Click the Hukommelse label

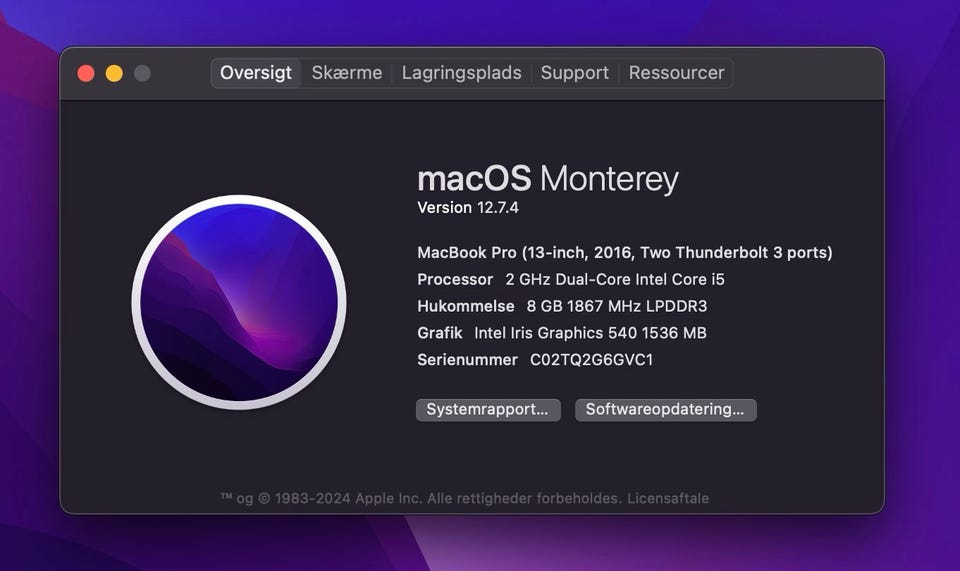click(x=466, y=306)
